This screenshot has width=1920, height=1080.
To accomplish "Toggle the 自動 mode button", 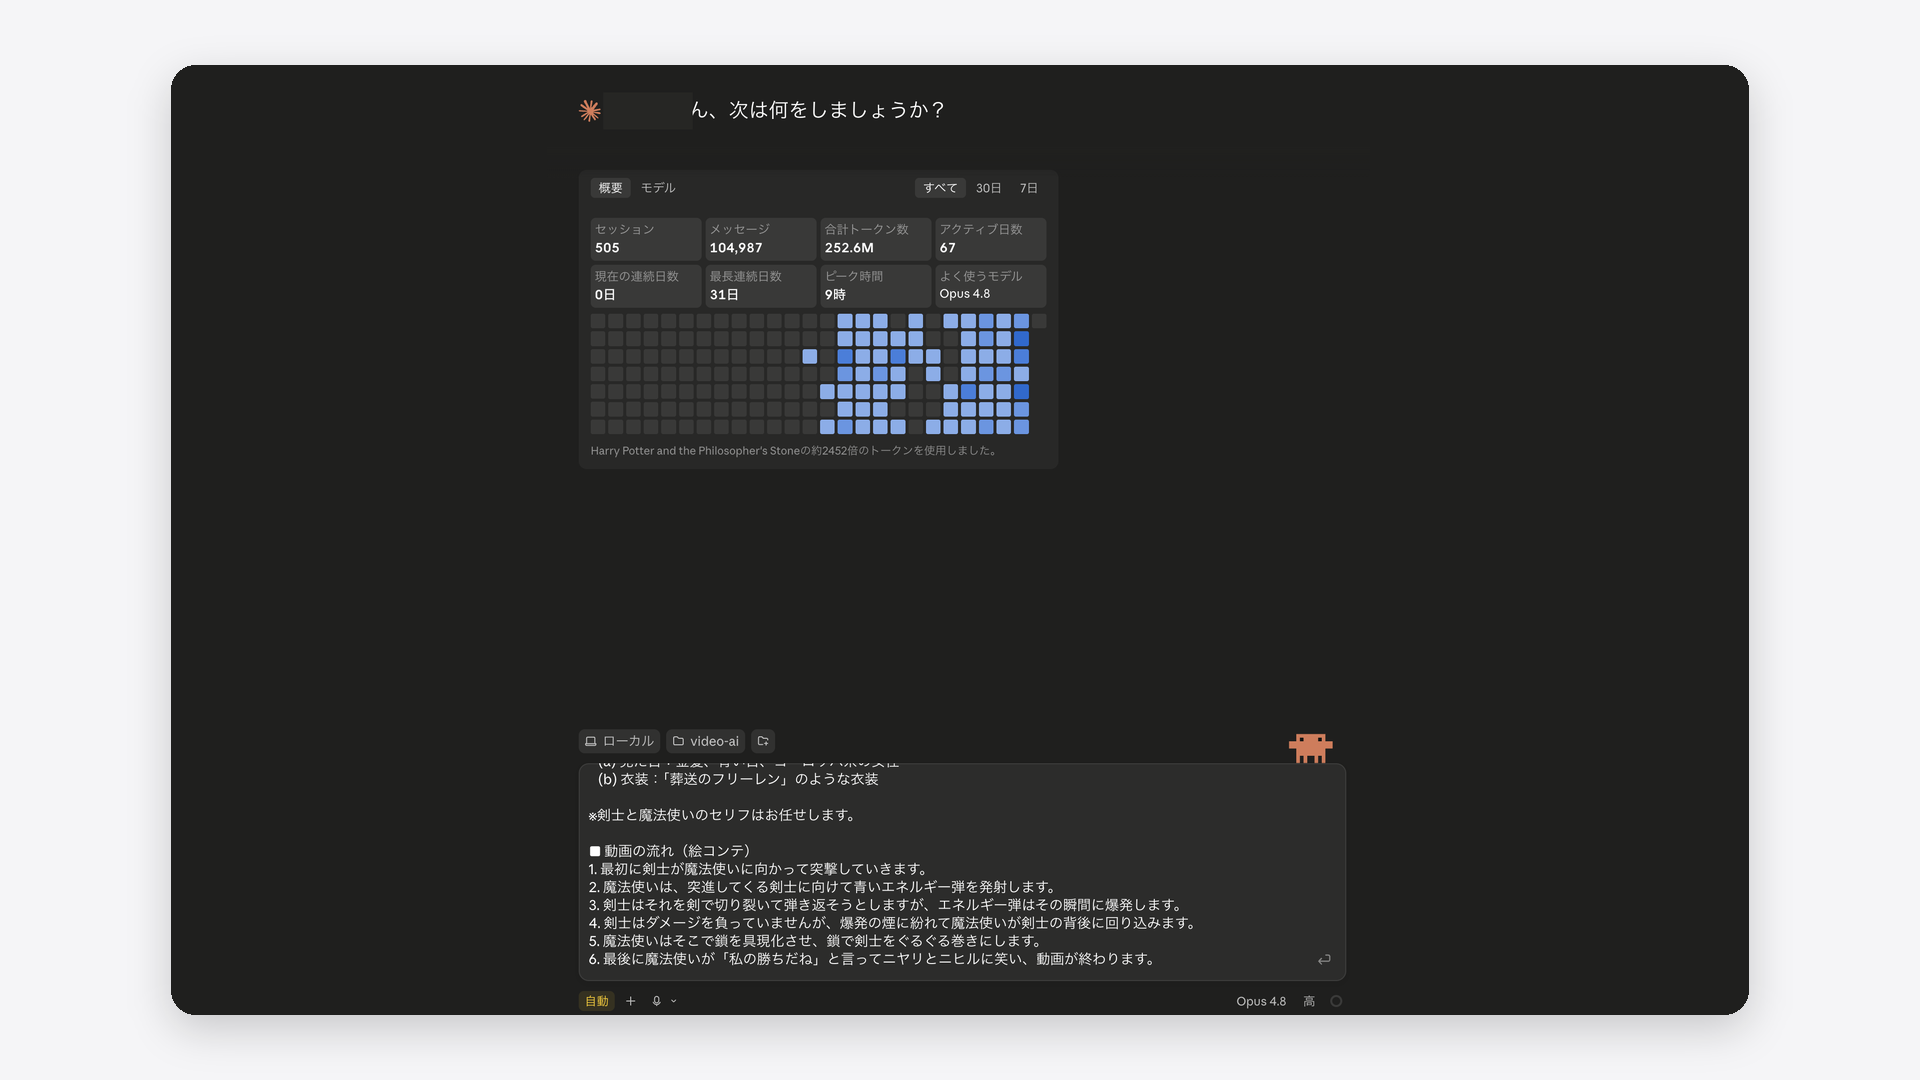I will [597, 1001].
